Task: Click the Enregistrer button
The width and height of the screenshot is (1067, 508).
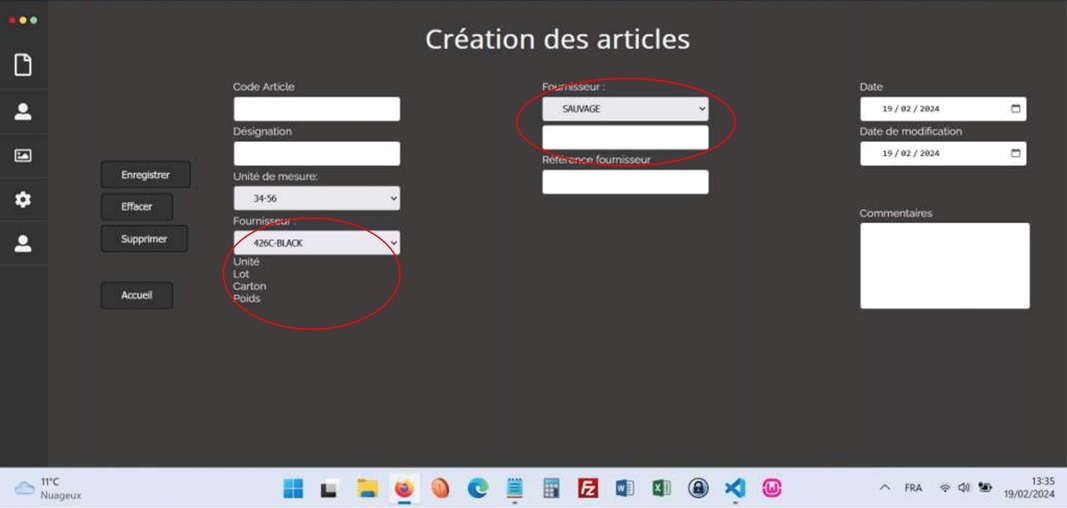Action: click(146, 175)
